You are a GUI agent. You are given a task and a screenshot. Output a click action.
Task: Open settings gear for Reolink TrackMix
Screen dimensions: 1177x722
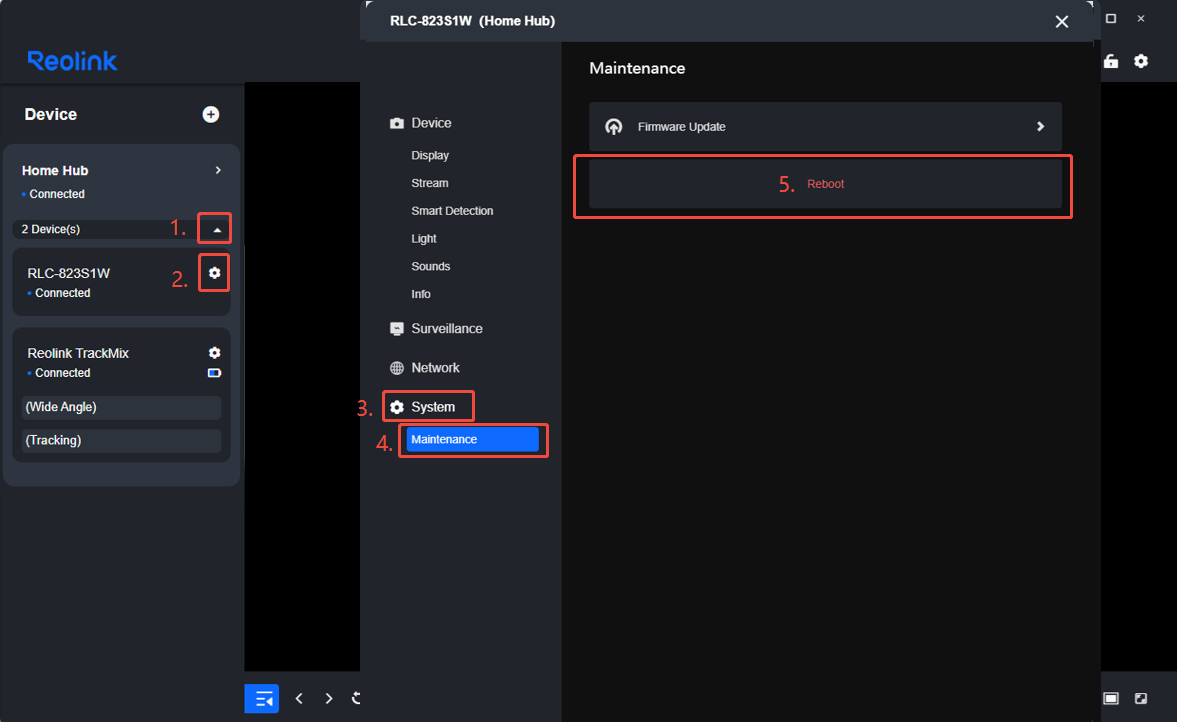[215, 353]
